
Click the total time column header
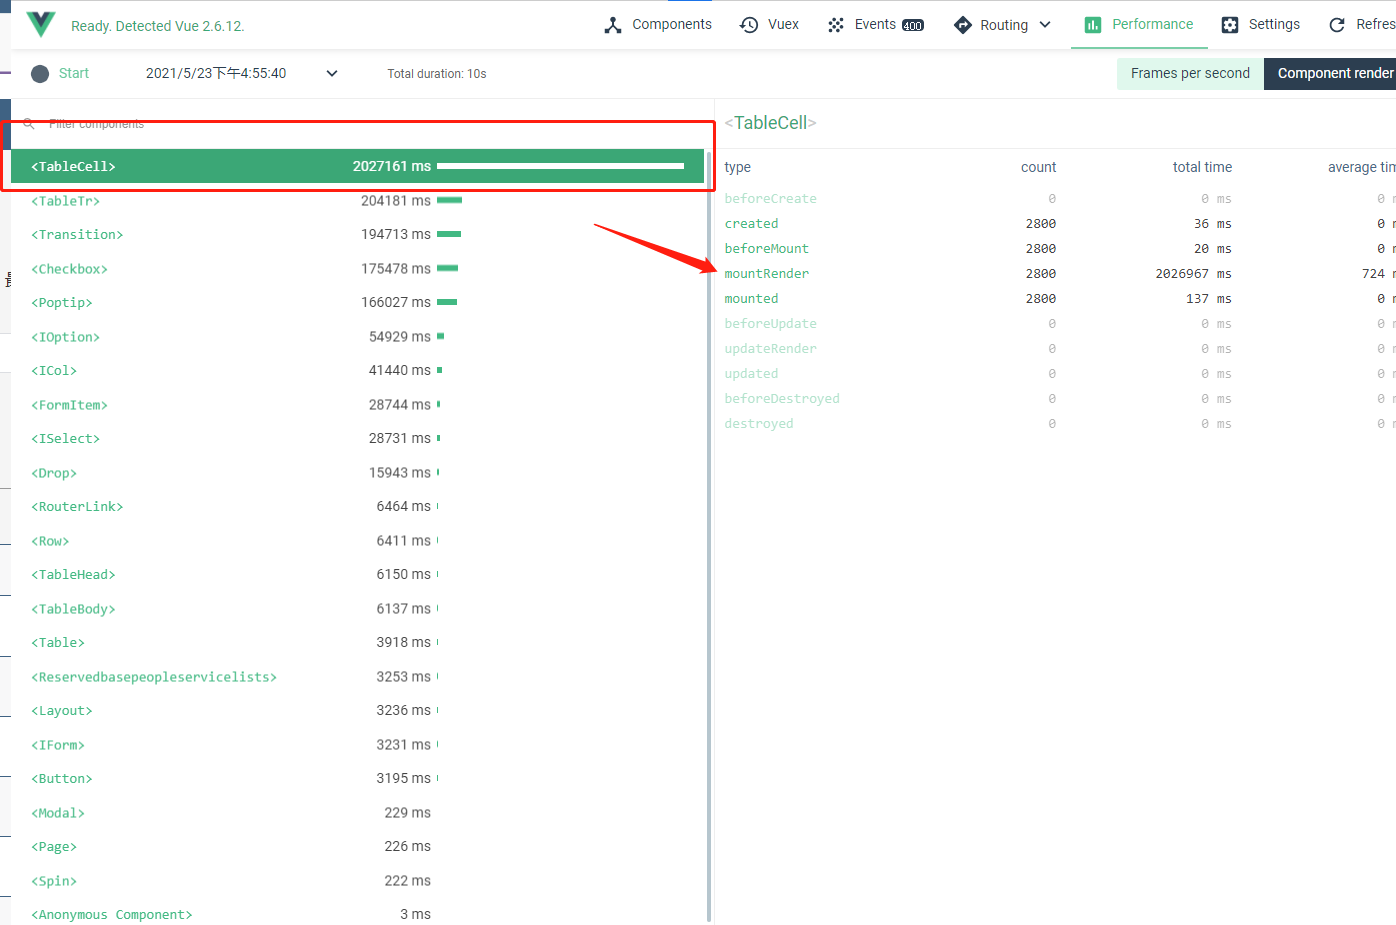pyautogui.click(x=1202, y=167)
